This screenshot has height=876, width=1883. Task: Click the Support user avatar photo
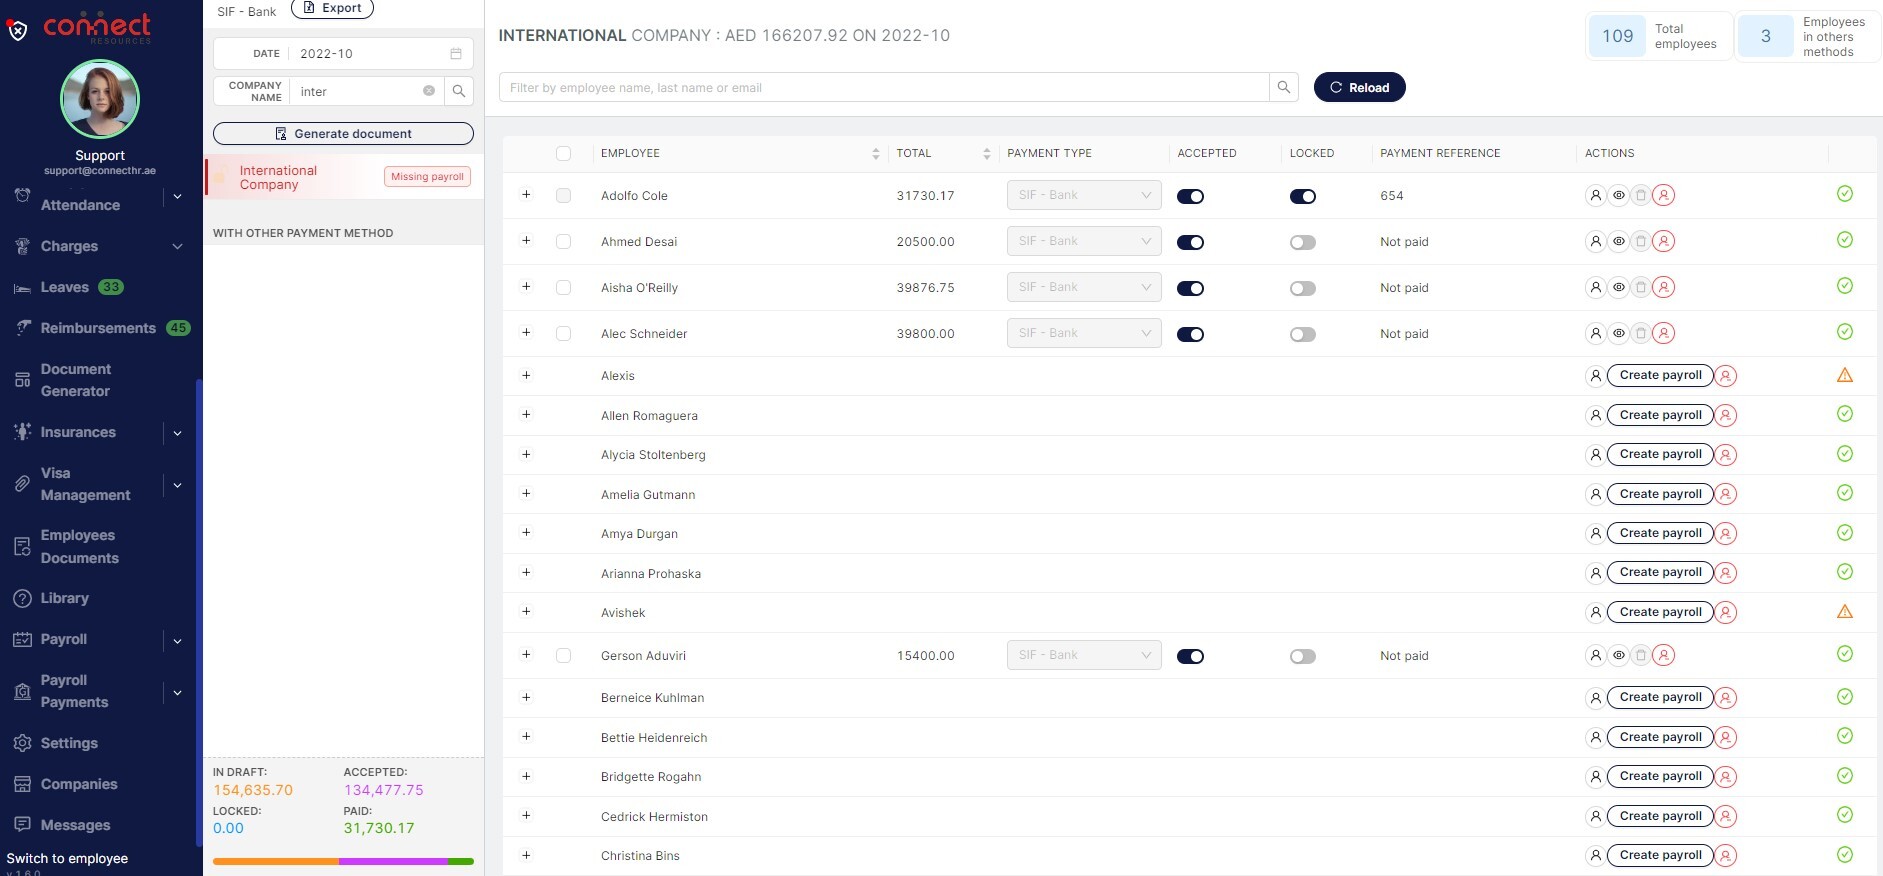(x=100, y=99)
